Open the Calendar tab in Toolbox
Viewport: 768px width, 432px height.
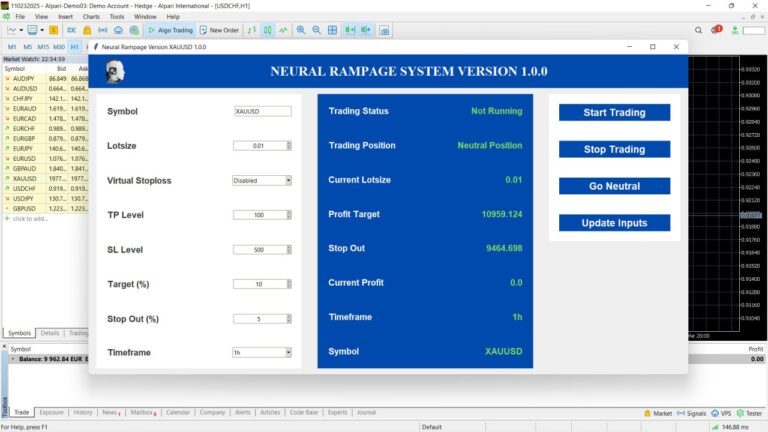(178, 412)
